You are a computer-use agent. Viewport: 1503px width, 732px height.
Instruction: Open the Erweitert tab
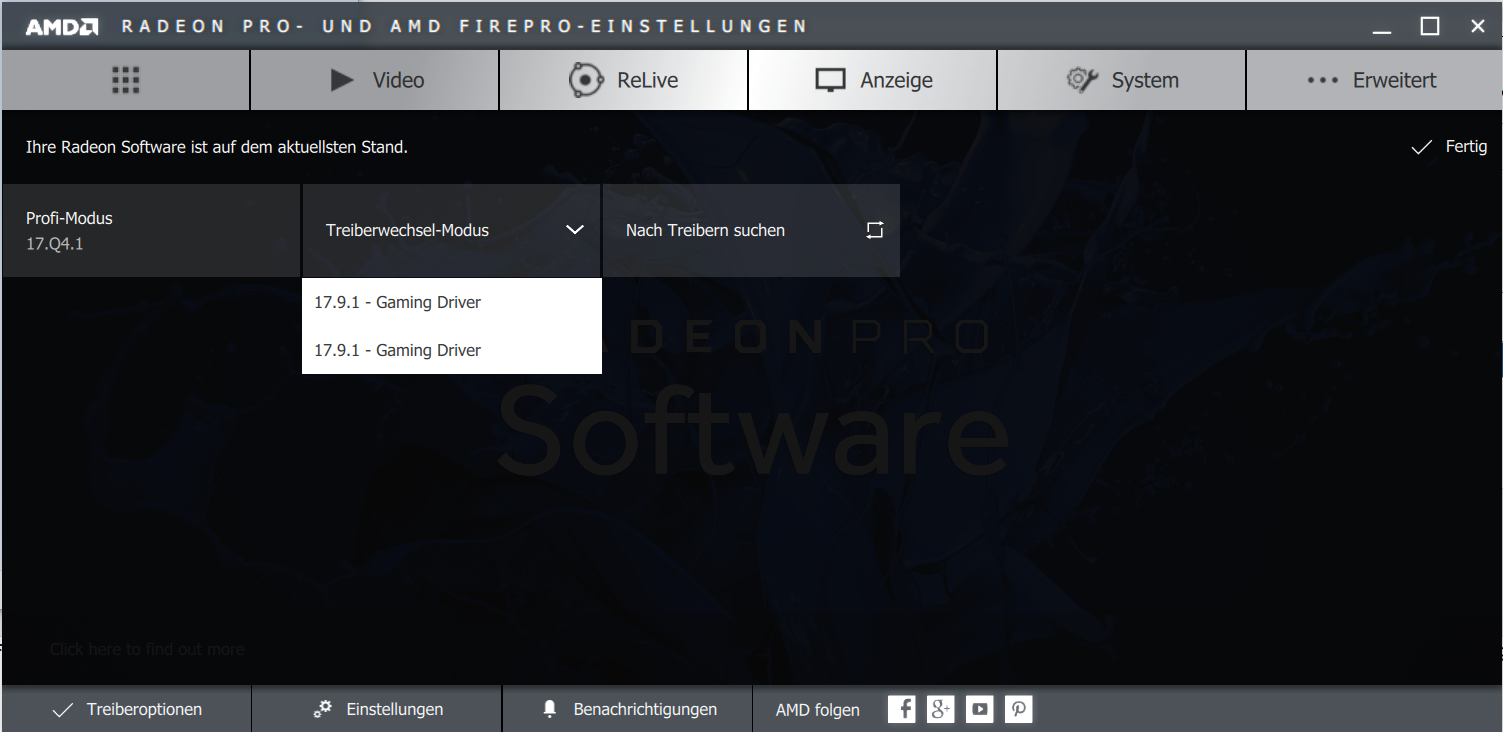click(1373, 80)
